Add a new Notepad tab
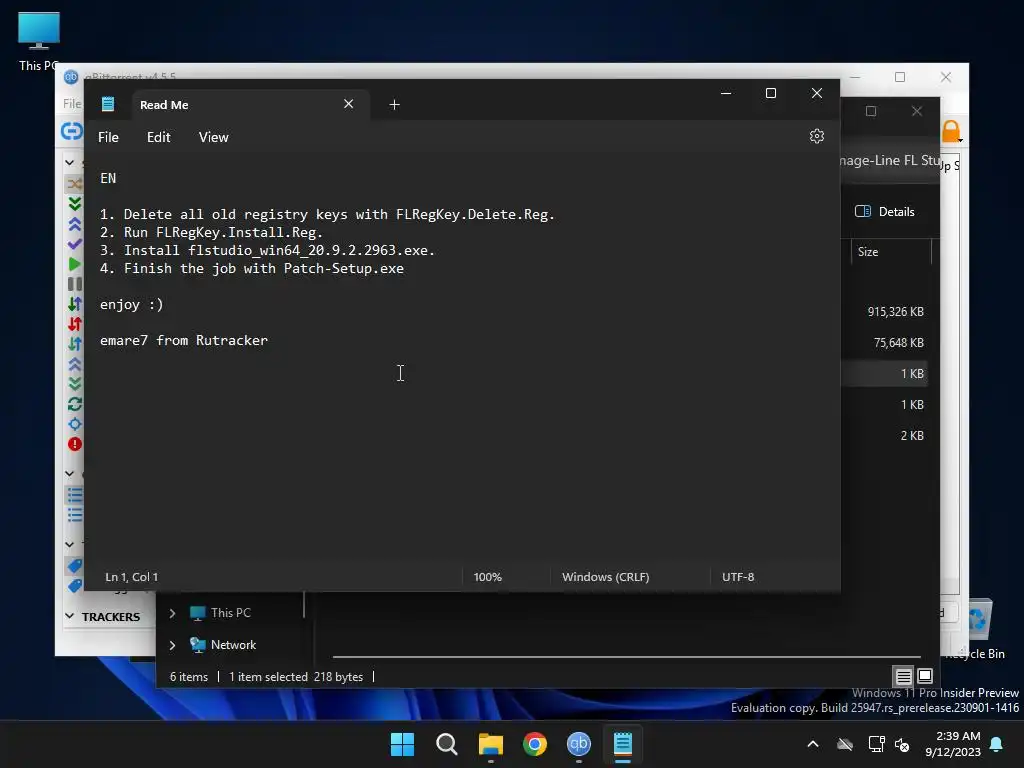 (x=394, y=104)
